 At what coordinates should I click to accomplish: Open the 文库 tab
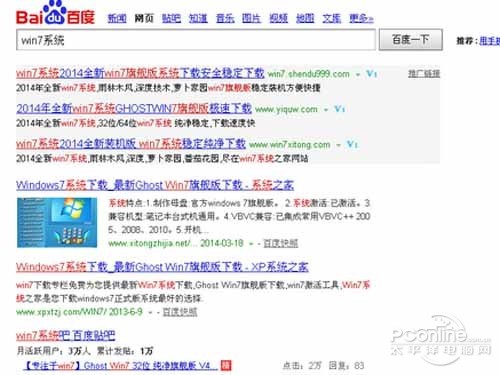click(x=332, y=18)
